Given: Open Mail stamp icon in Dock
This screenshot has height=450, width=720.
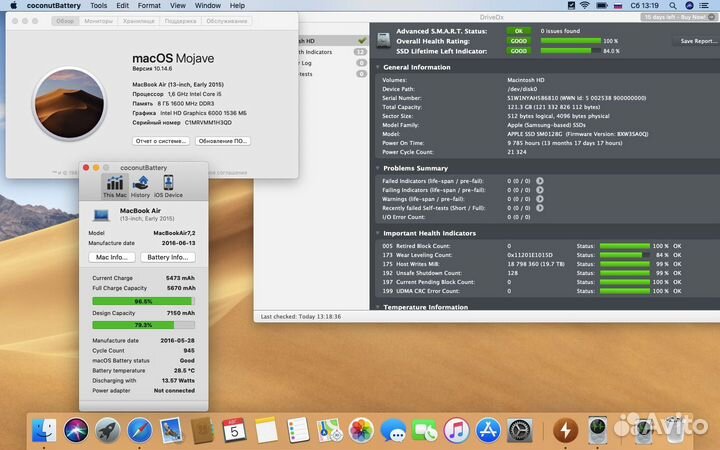Looking at the screenshot, I should [171, 430].
